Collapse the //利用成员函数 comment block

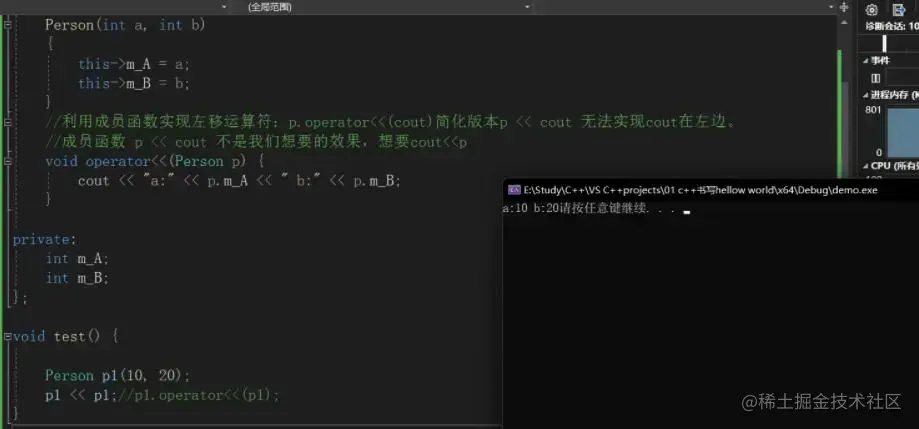(8, 122)
